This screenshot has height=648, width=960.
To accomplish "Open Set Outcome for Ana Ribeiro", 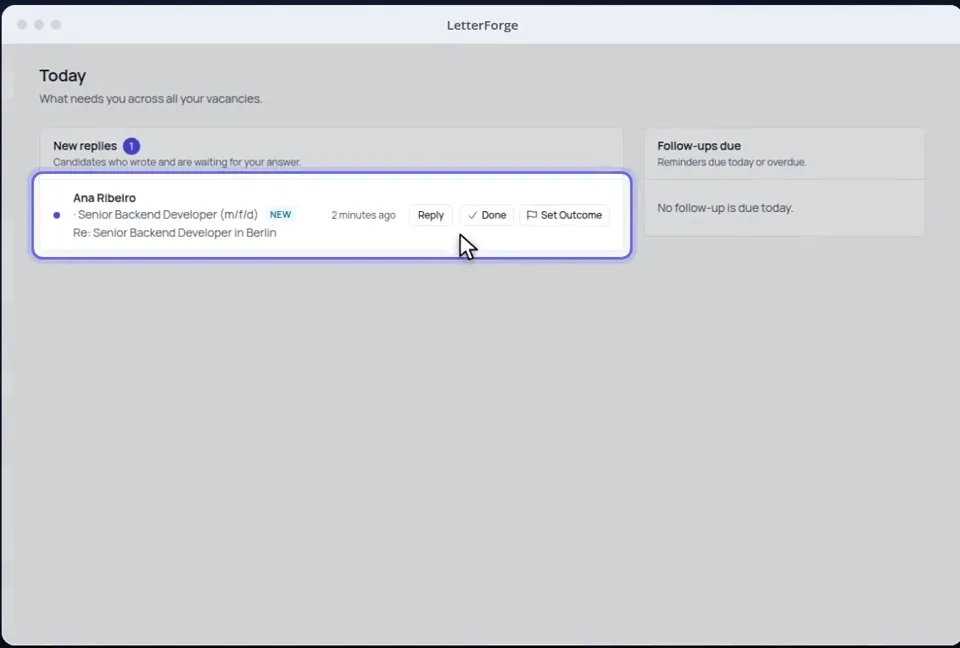I will point(564,215).
